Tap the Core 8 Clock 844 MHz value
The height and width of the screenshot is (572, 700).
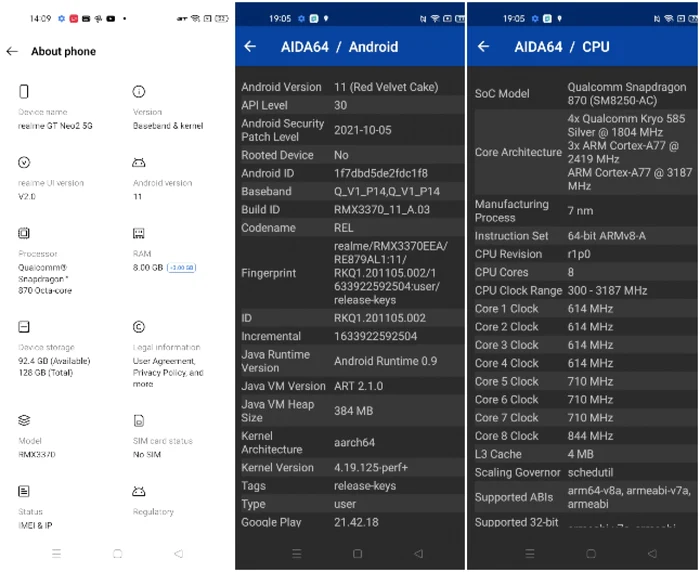pos(590,436)
